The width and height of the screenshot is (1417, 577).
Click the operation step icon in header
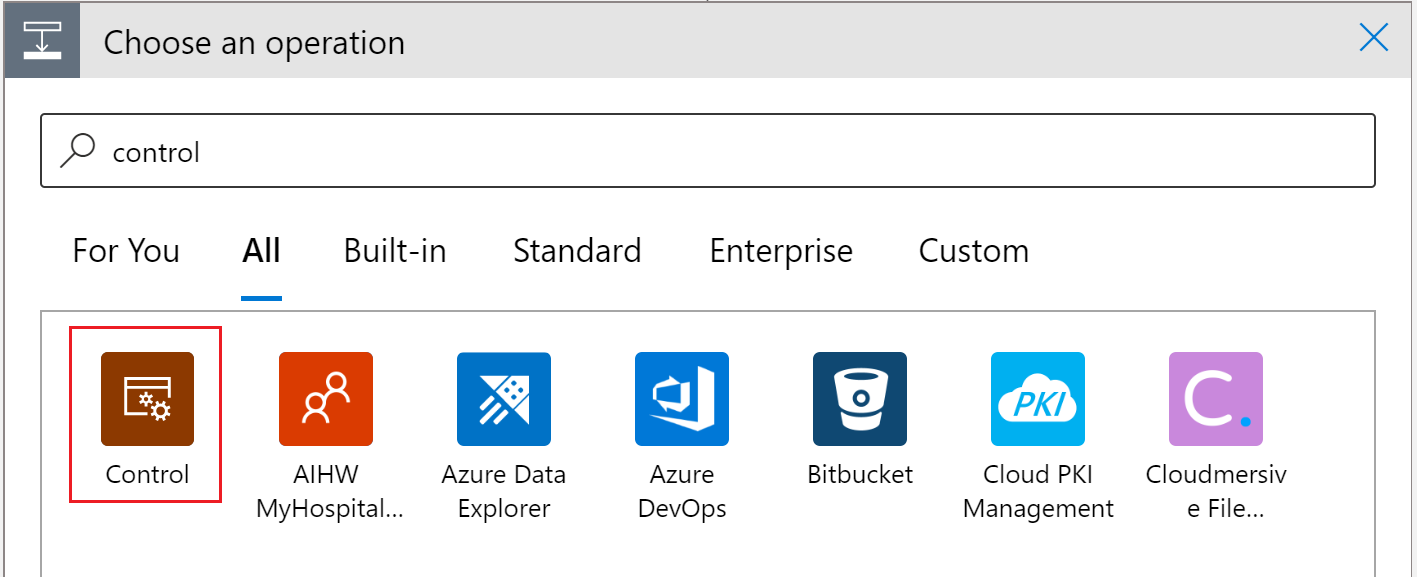pos(42,42)
